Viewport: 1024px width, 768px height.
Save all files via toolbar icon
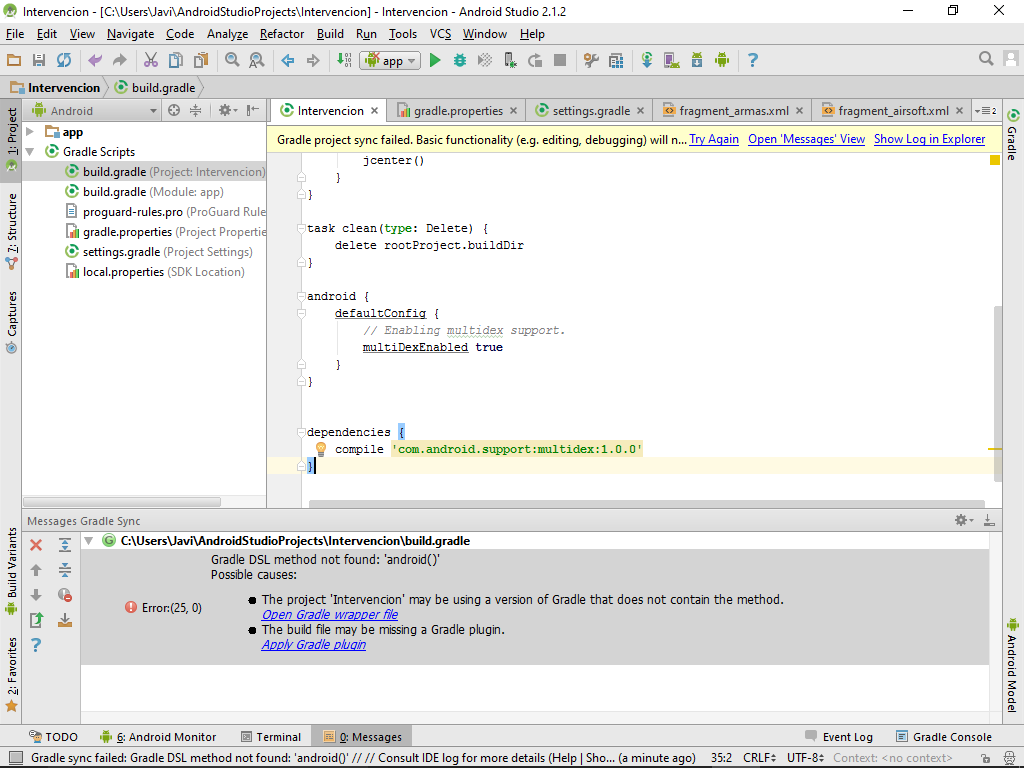coord(39,60)
